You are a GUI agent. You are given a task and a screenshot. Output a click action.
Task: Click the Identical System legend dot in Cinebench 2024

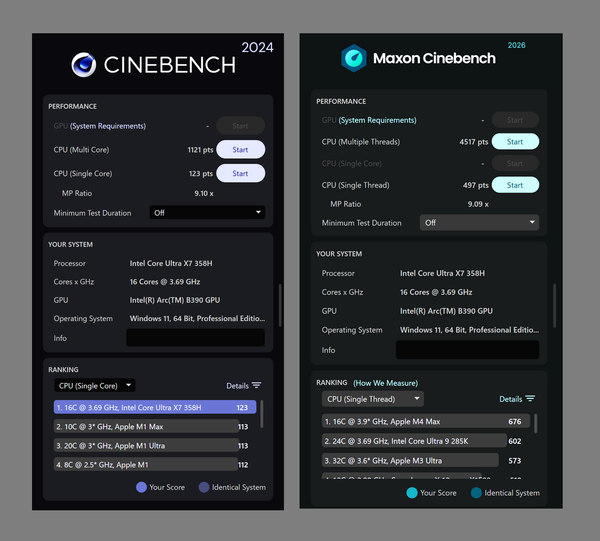click(204, 487)
